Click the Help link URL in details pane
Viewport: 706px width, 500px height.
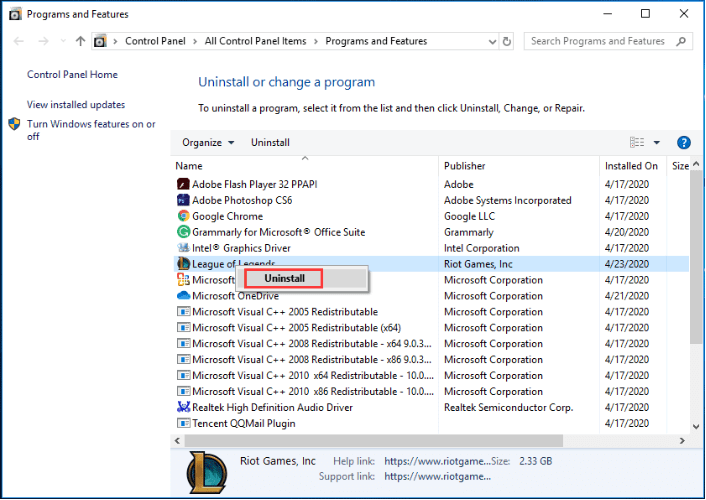point(435,461)
